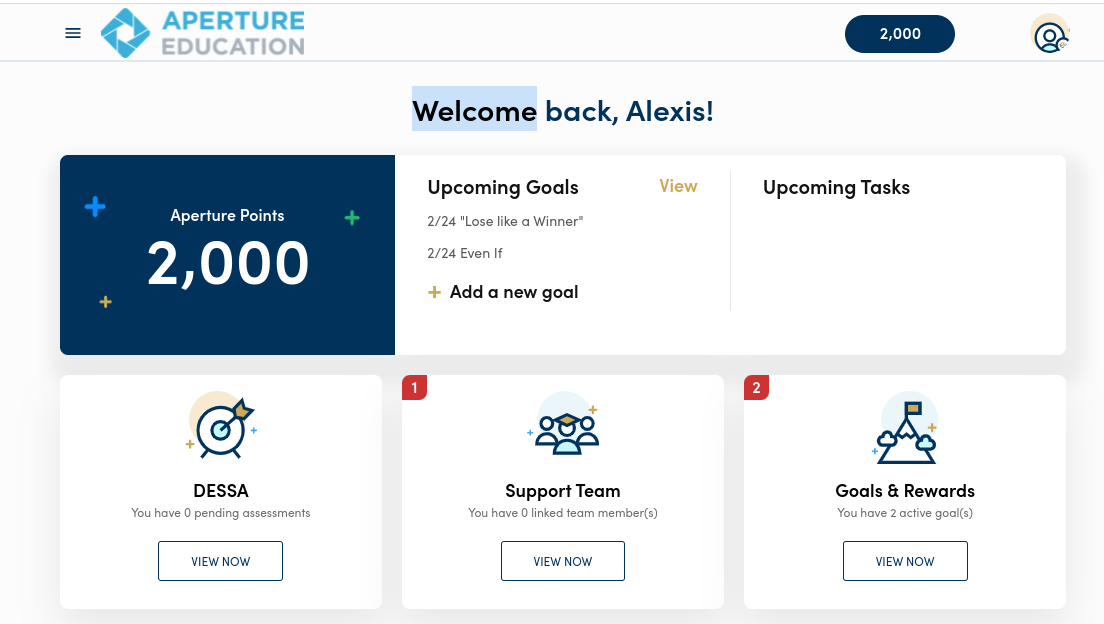The width and height of the screenshot is (1104, 624).
Task: Click the Aperture Points 2,000 panel
Action: click(227, 254)
